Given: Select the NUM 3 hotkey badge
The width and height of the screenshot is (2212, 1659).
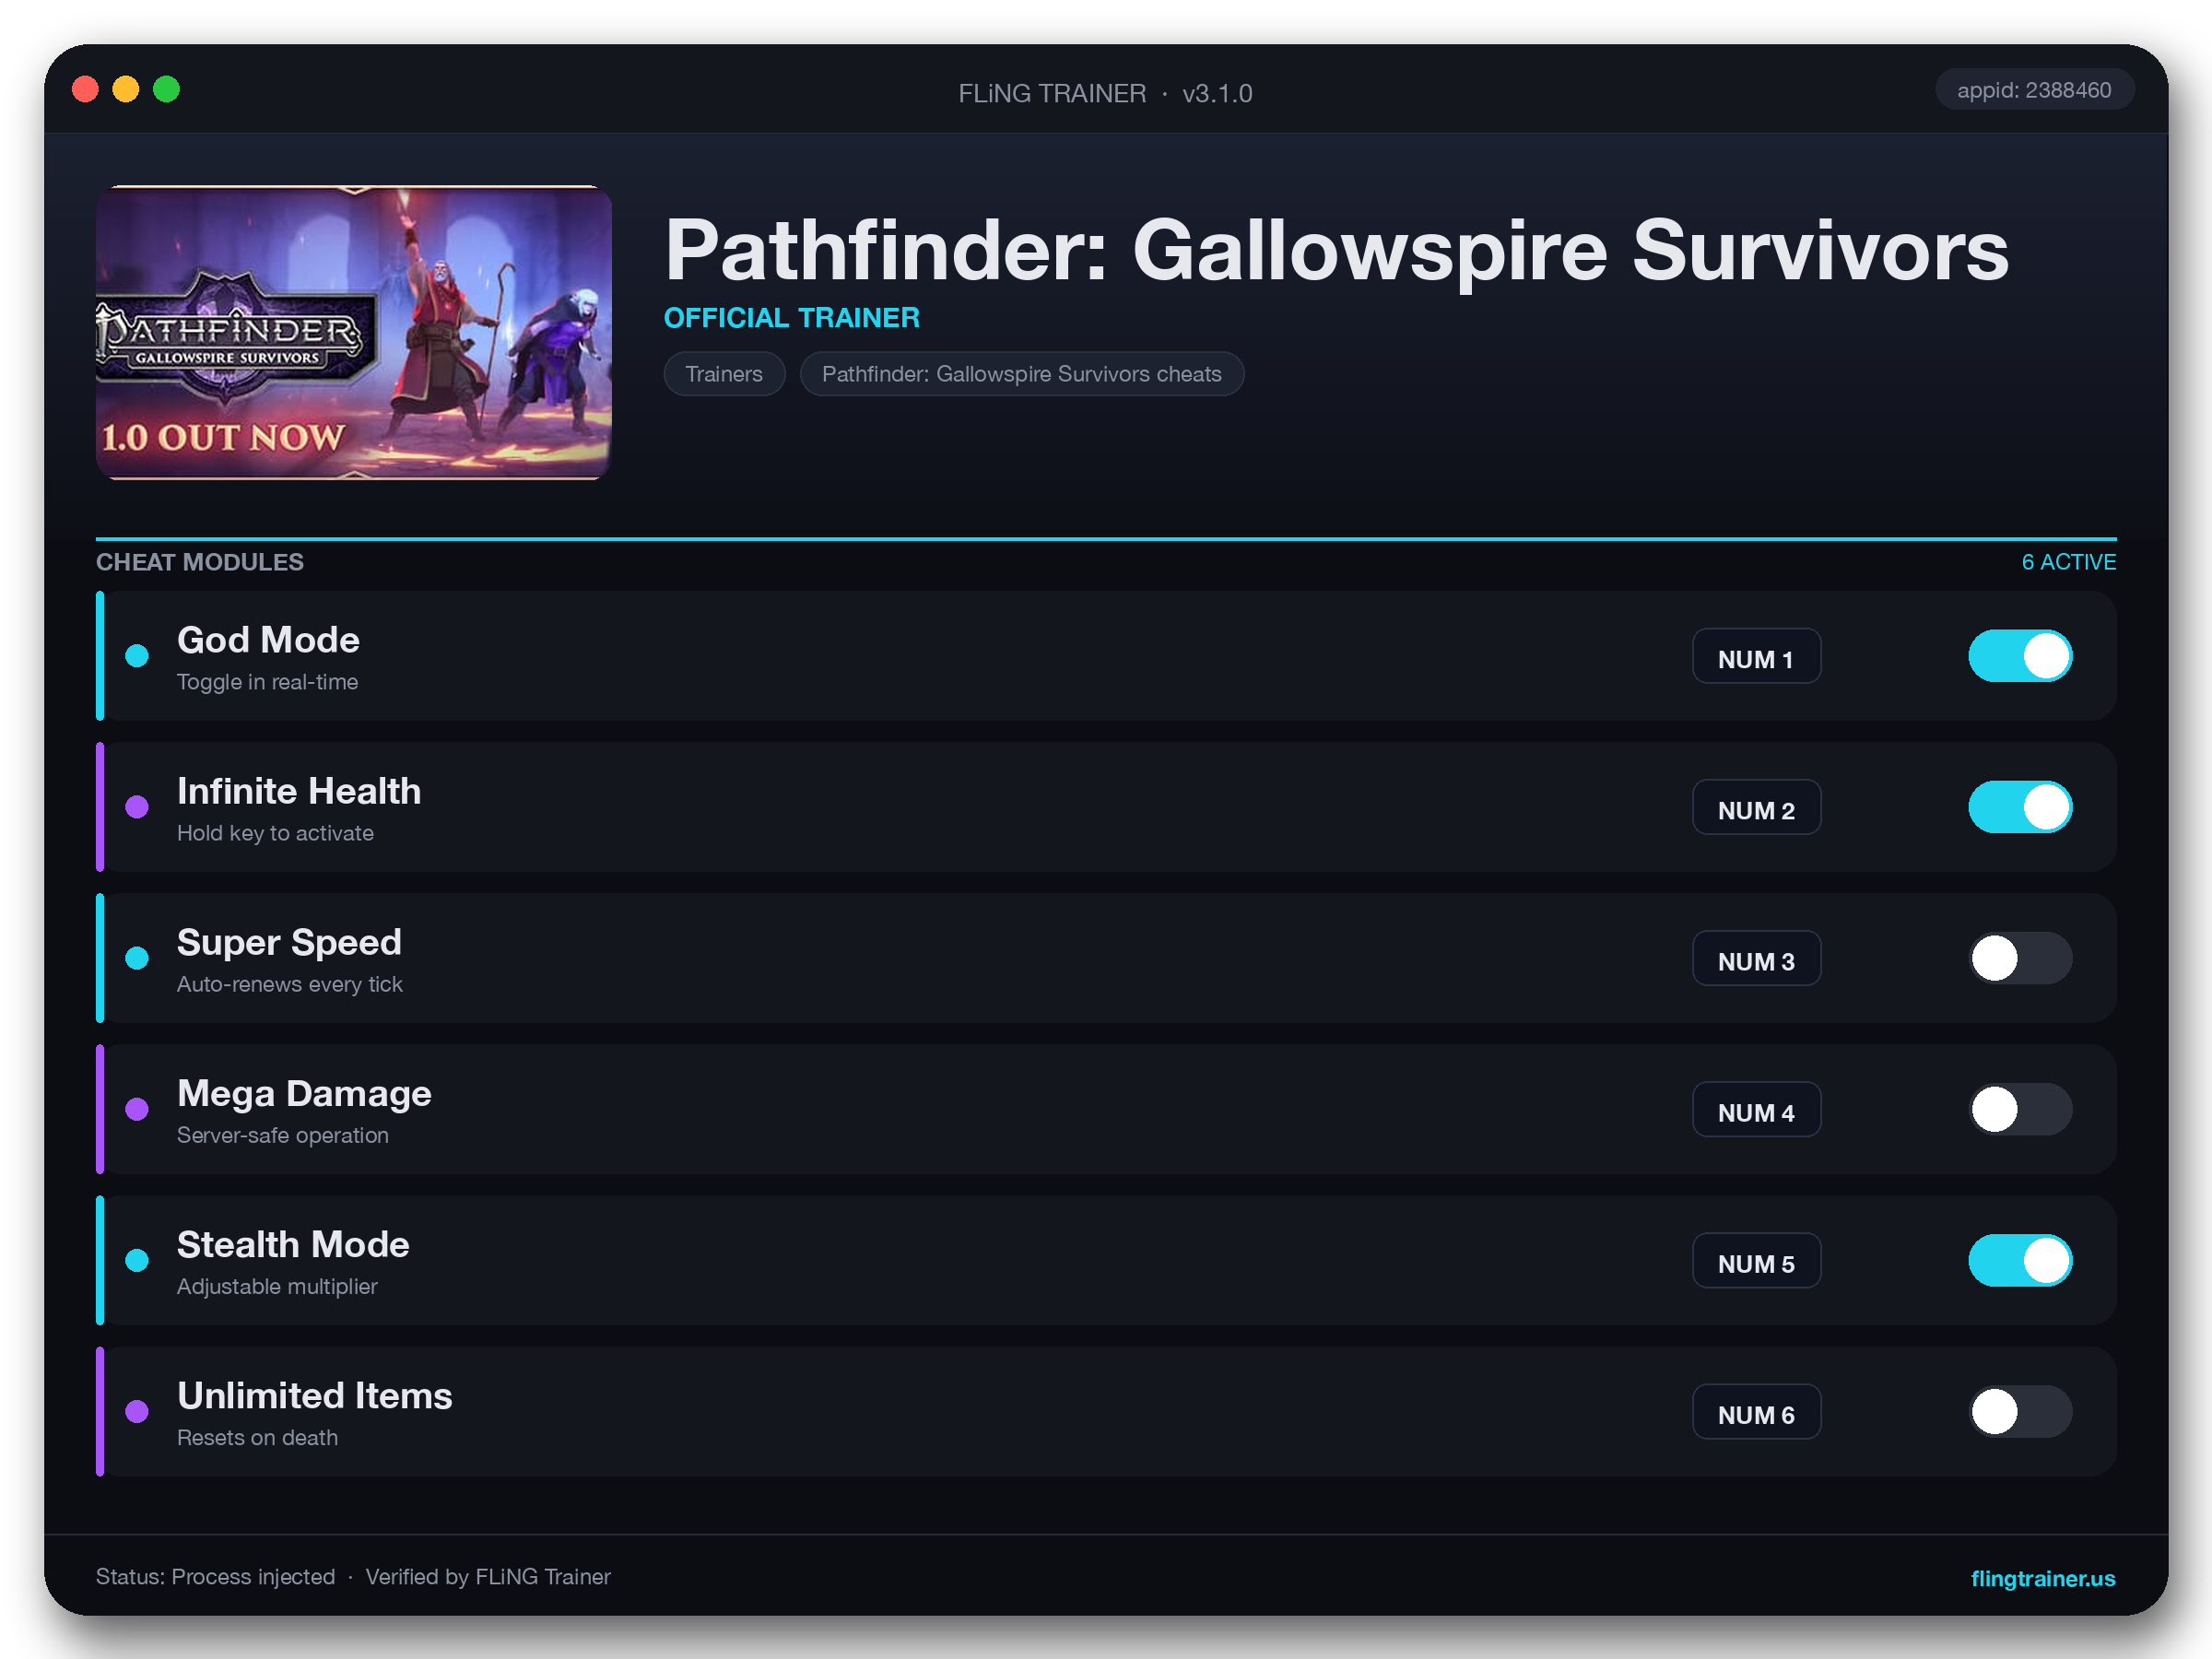Looking at the screenshot, I should pyautogui.click(x=1756, y=959).
